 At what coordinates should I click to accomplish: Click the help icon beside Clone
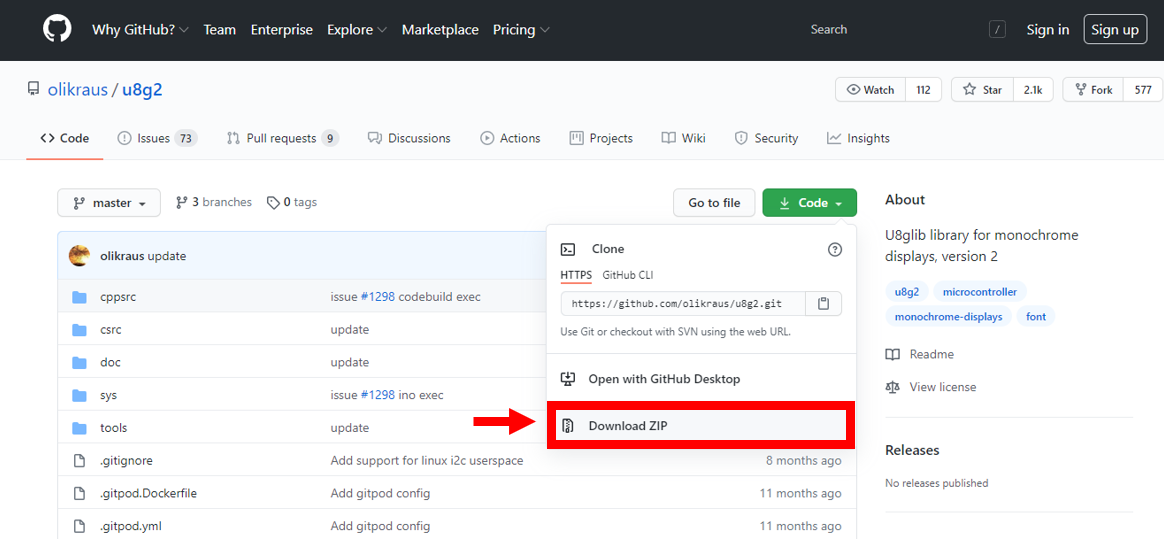pos(835,249)
